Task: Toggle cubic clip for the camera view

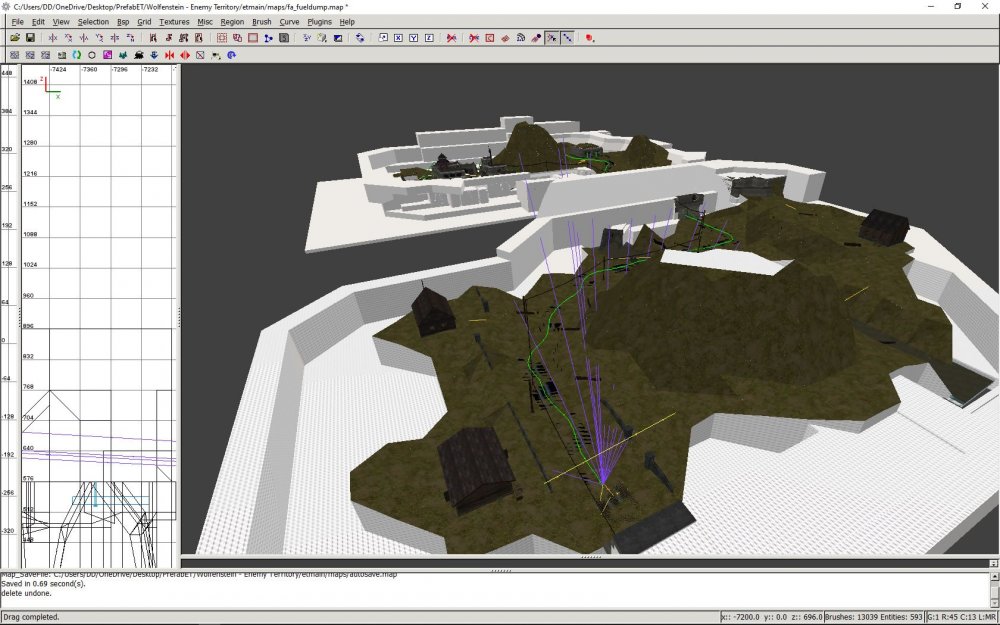Action: click(x=337, y=38)
